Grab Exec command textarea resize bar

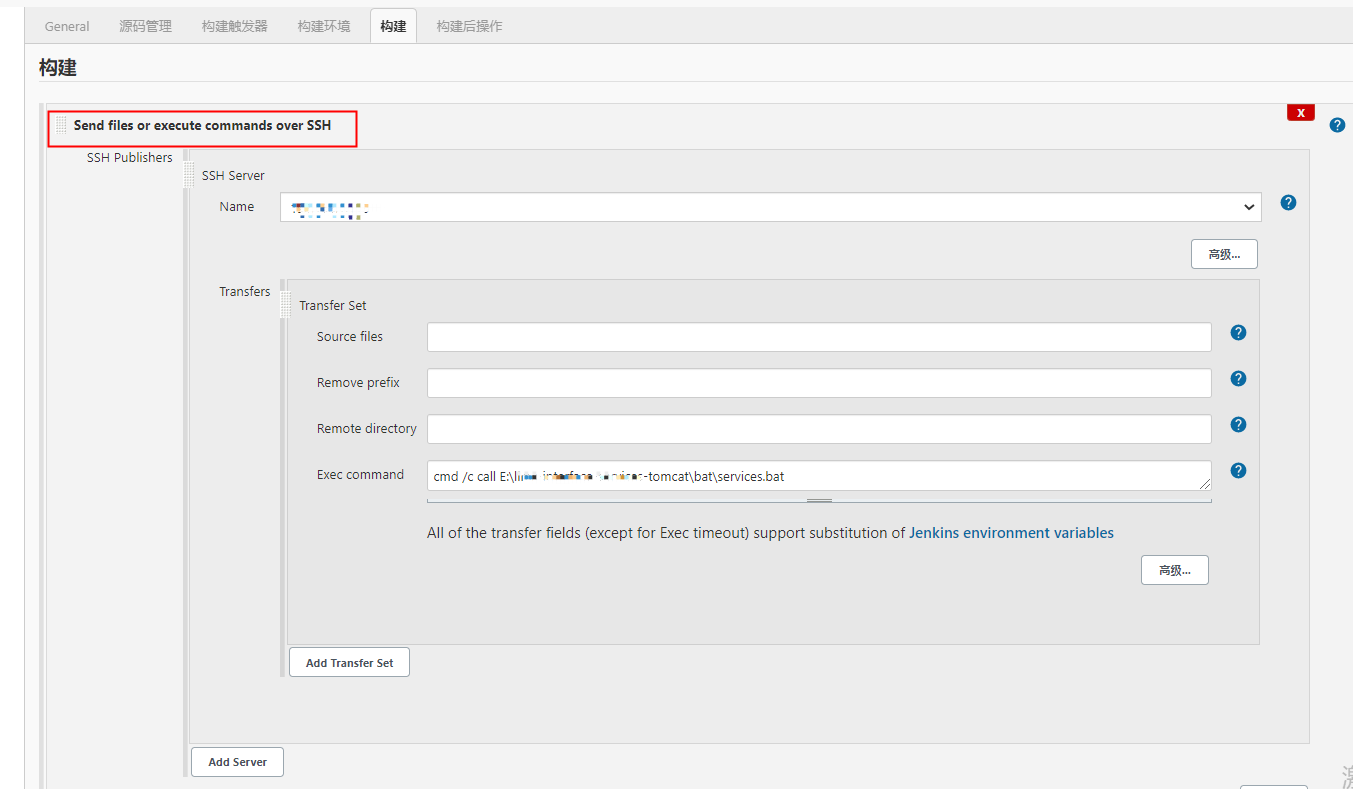pos(819,500)
